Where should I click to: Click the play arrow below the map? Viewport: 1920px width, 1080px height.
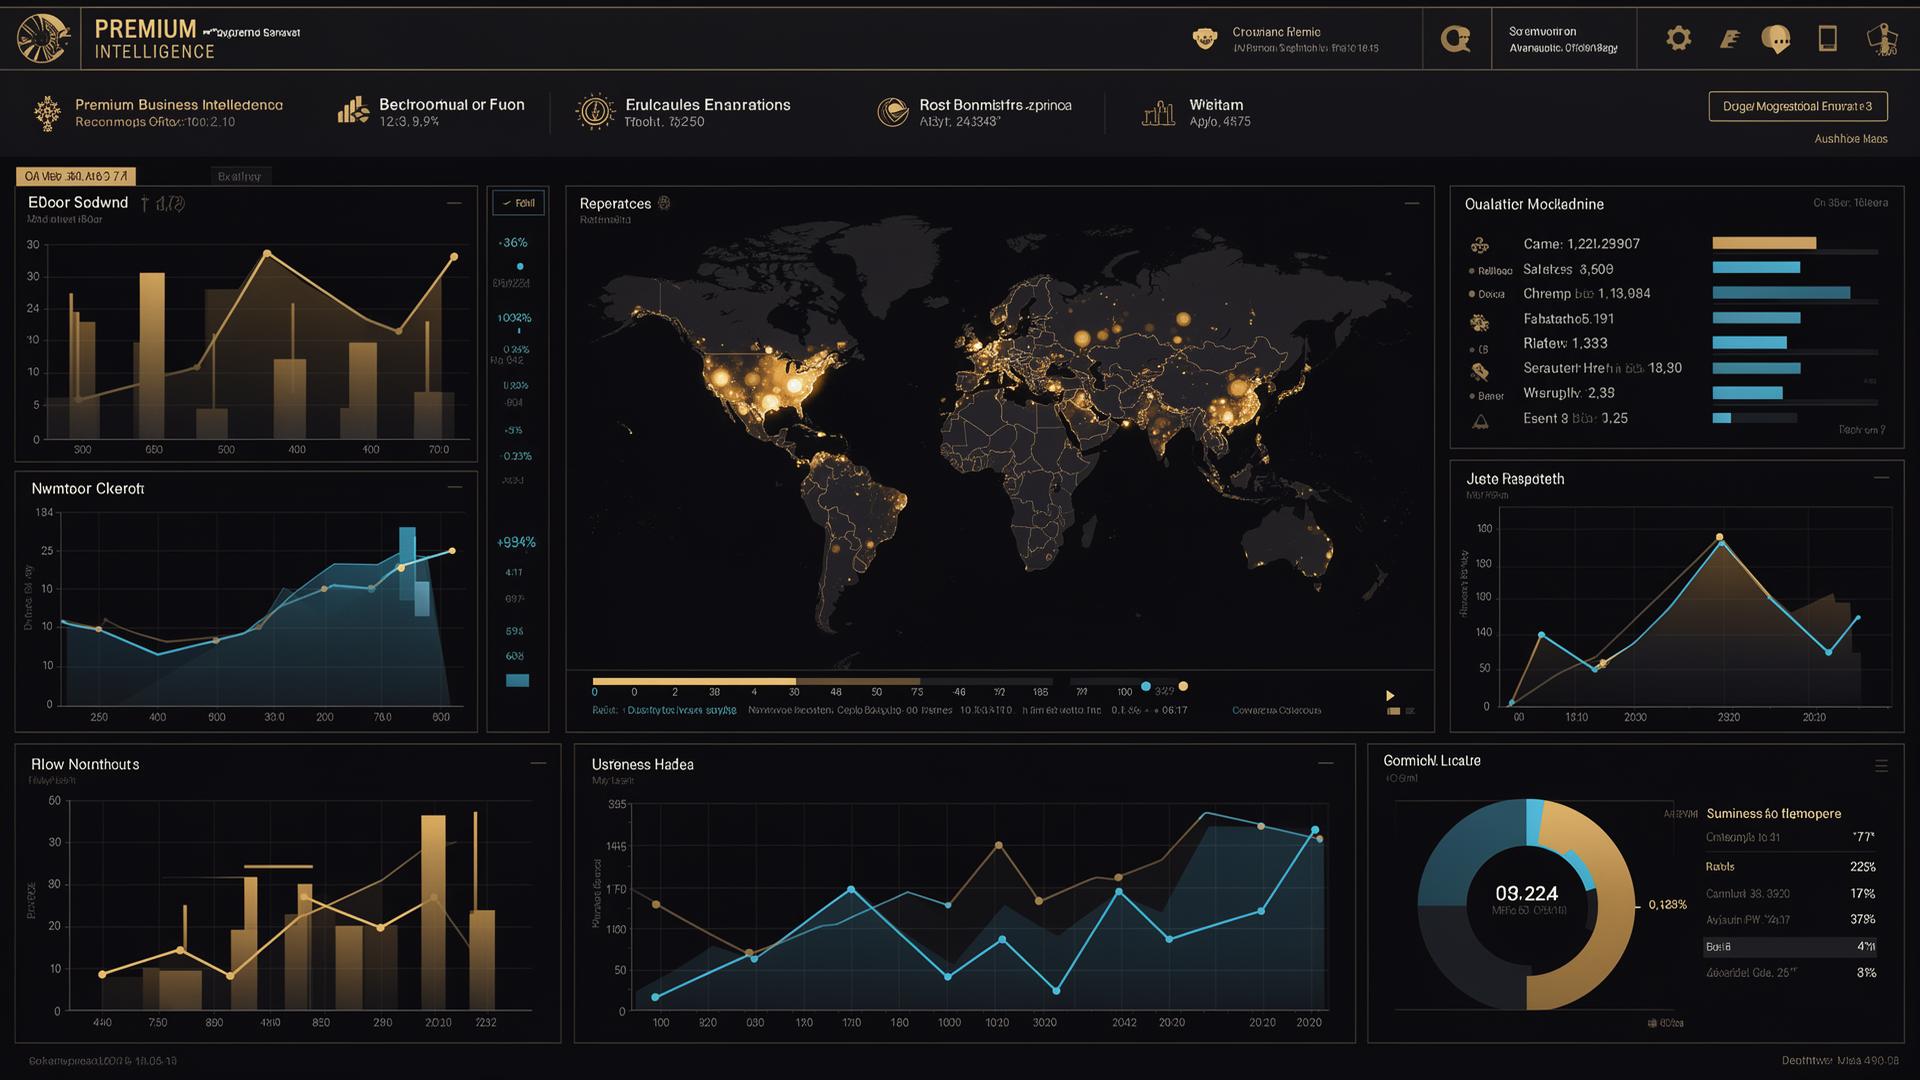[1389, 695]
